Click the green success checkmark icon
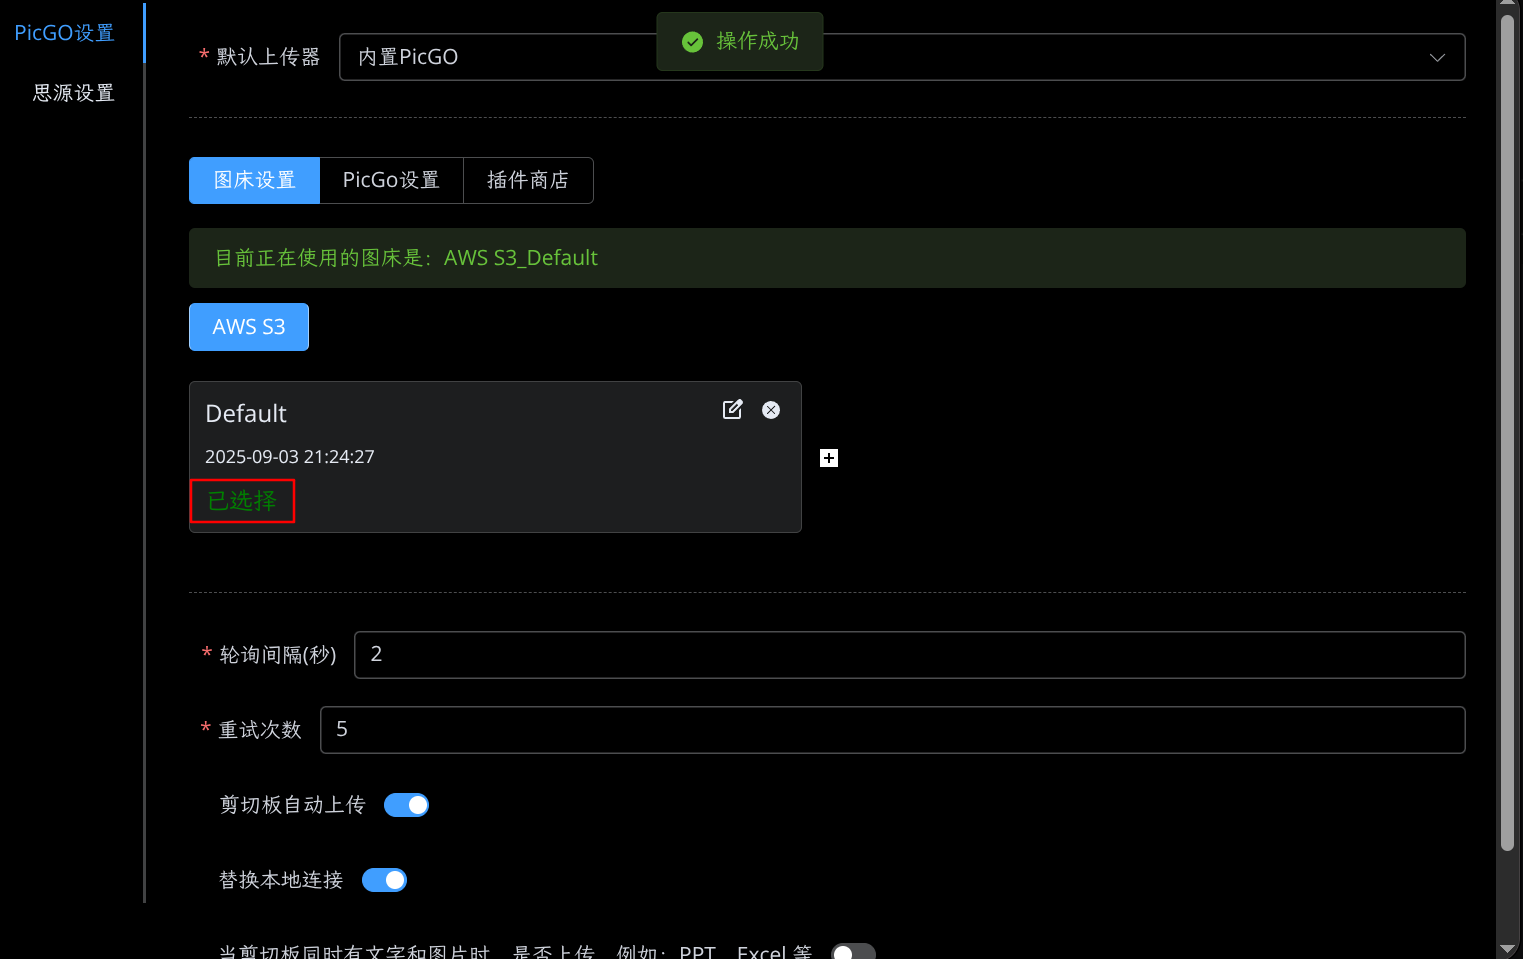The width and height of the screenshot is (1523, 959). 692,41
